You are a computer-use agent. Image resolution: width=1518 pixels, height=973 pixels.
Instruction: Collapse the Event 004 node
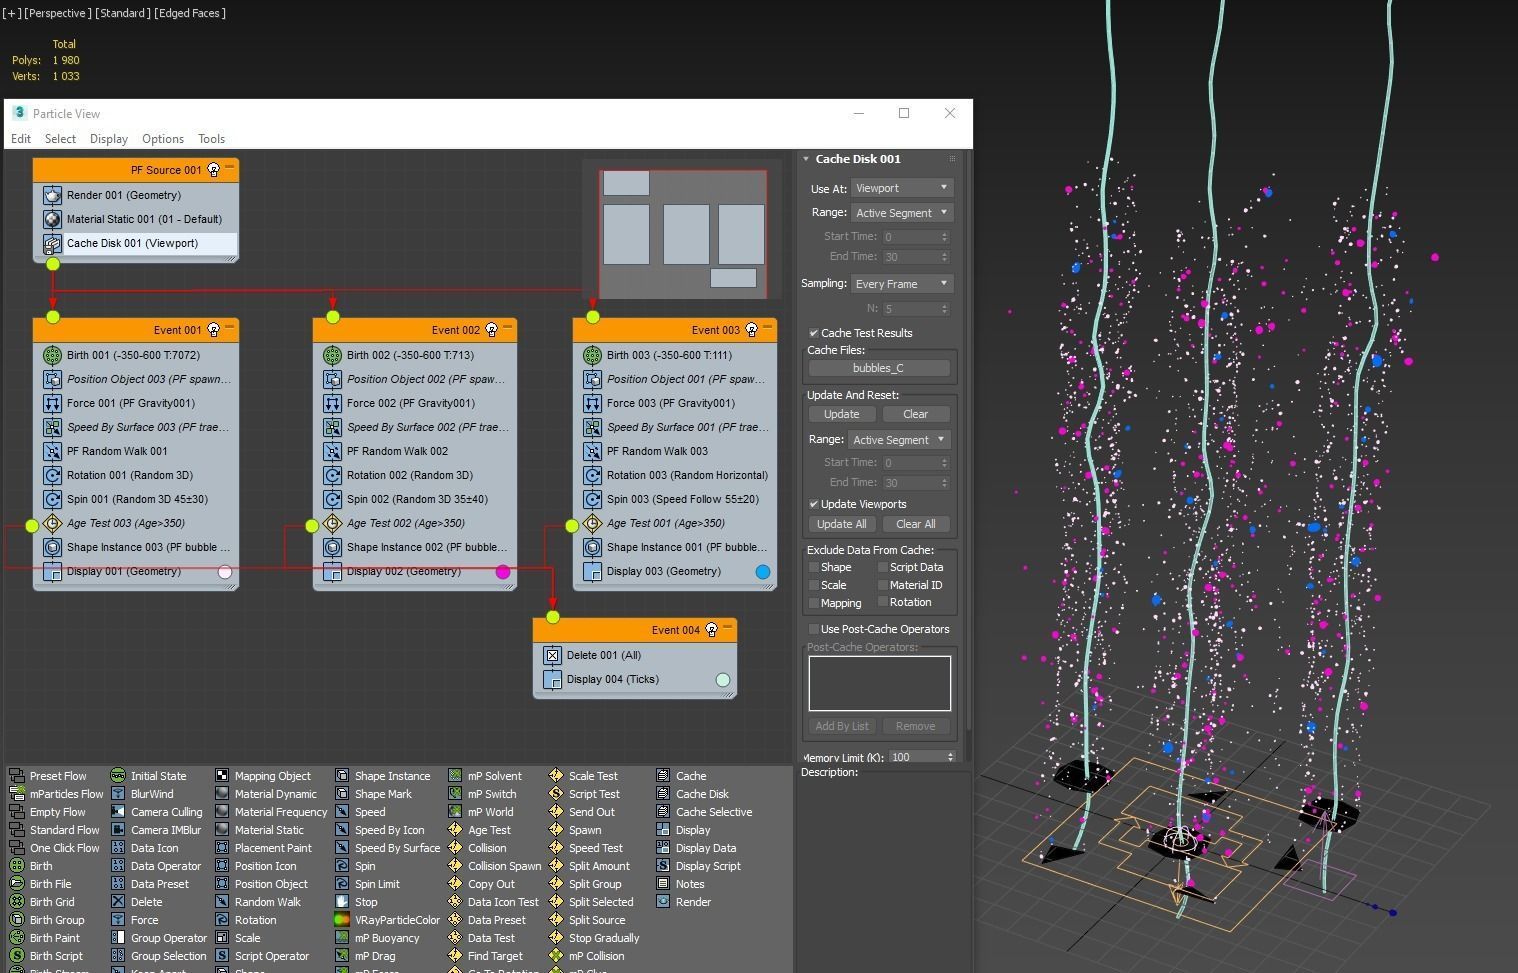point(728,627)
